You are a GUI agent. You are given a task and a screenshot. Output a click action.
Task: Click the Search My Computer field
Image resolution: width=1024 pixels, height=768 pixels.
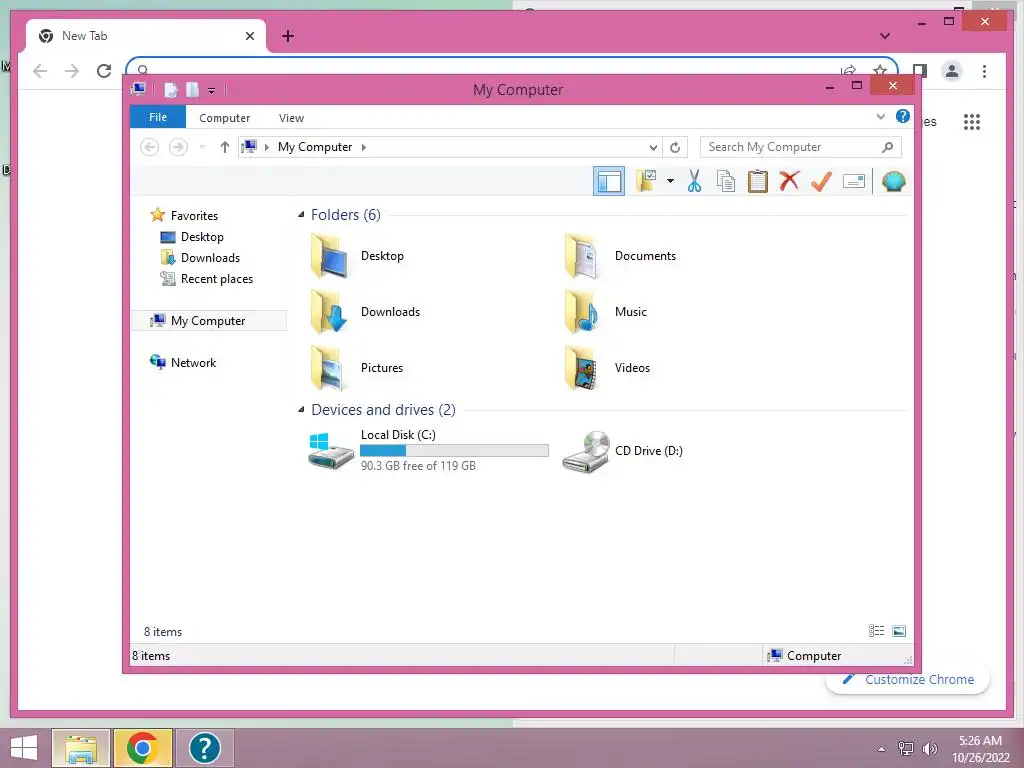(x=801, y=147)
